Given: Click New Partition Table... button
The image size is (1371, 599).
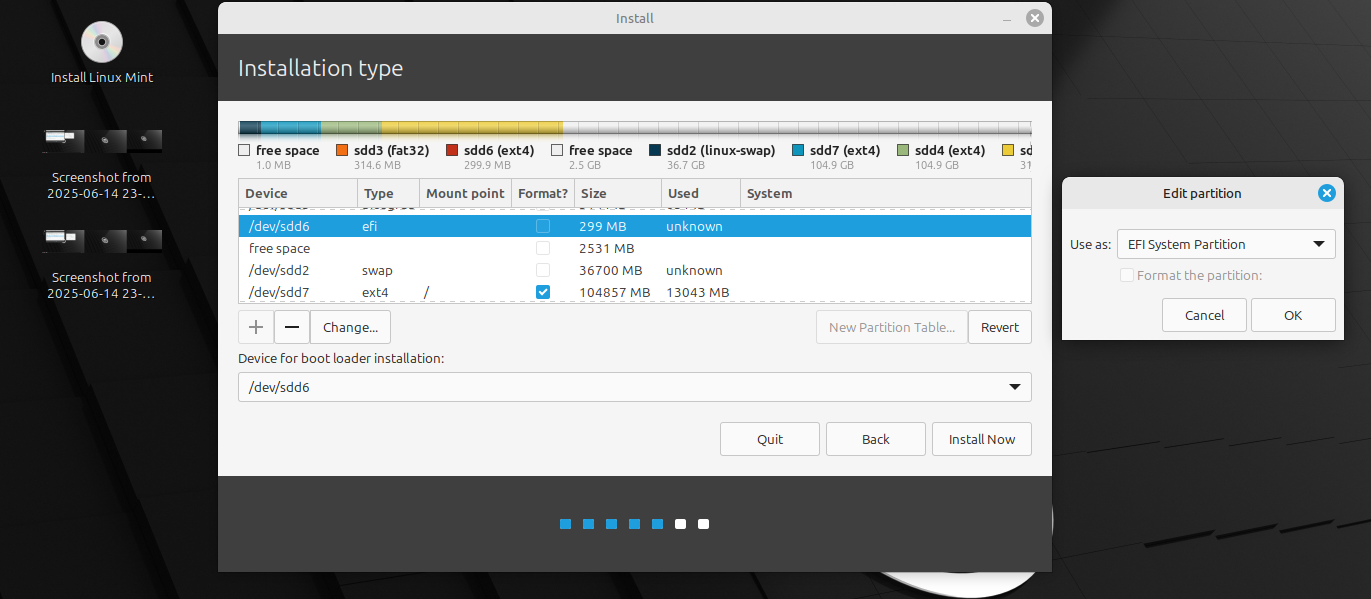Looking at the screenshot, I should pyautogui.click(x=892, y=327).
